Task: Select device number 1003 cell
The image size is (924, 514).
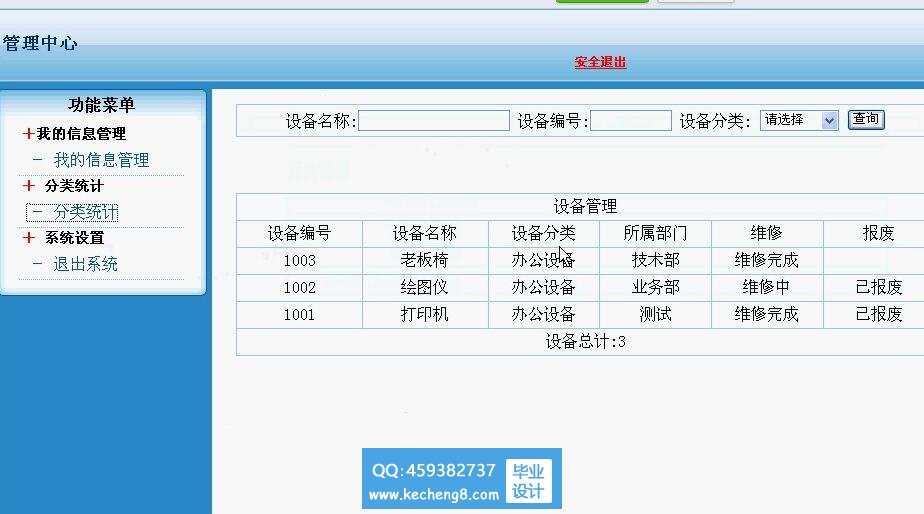Action: (x=299, y=261)
